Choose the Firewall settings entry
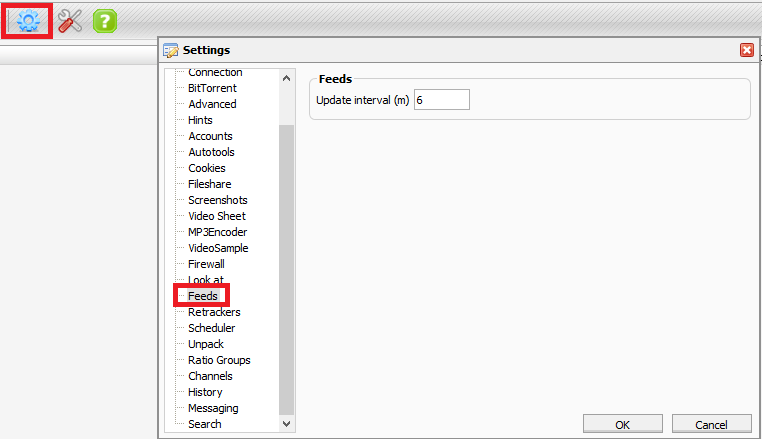This screenshot has height=439, width=762. (x=206, y=264)
